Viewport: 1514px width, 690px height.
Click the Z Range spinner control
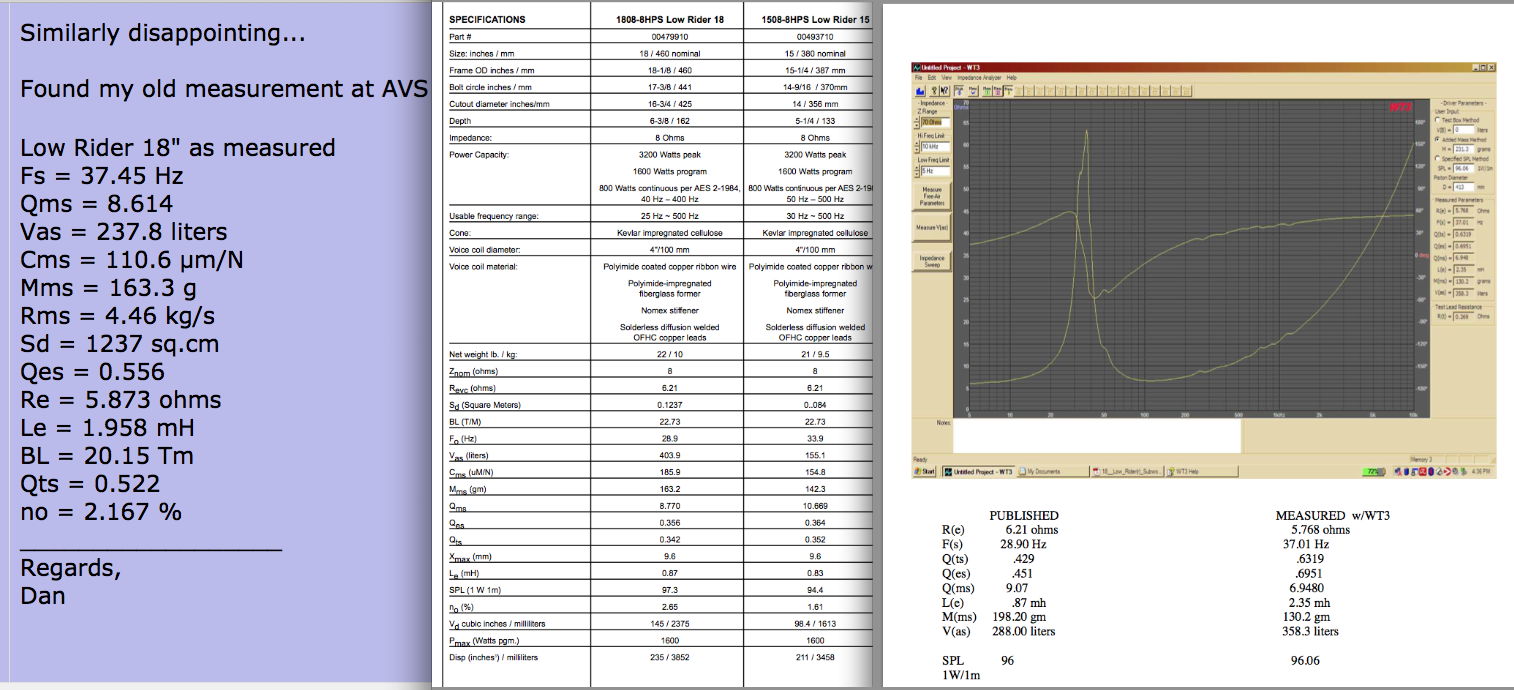(916, 122)
